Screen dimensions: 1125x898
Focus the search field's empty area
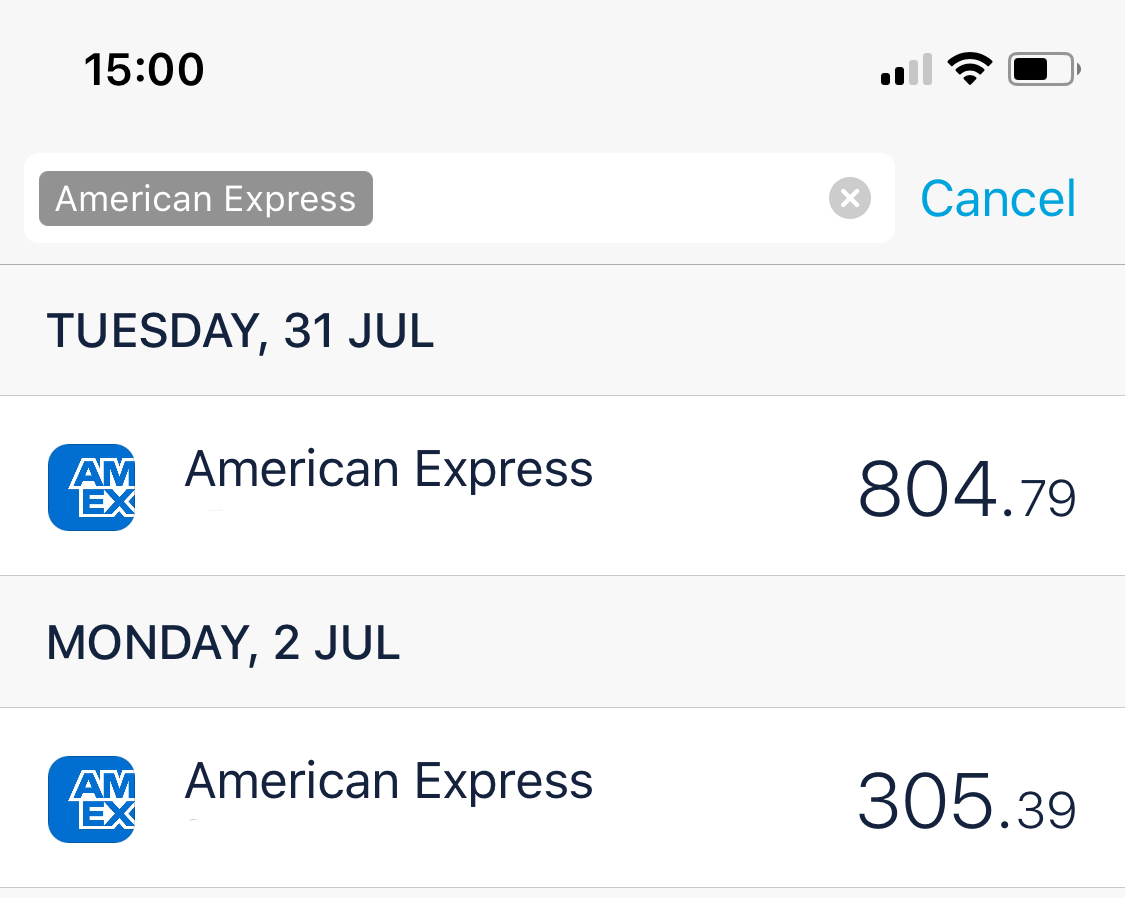coord(600,198)
